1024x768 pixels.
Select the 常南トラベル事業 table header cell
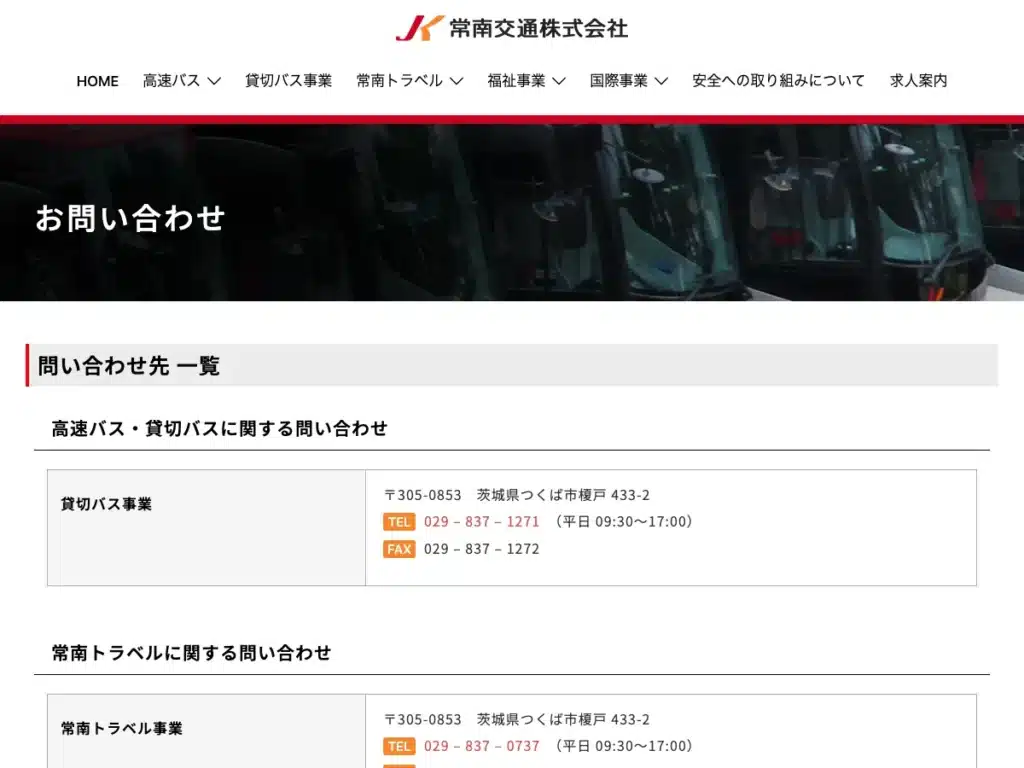tap(206, 731)
